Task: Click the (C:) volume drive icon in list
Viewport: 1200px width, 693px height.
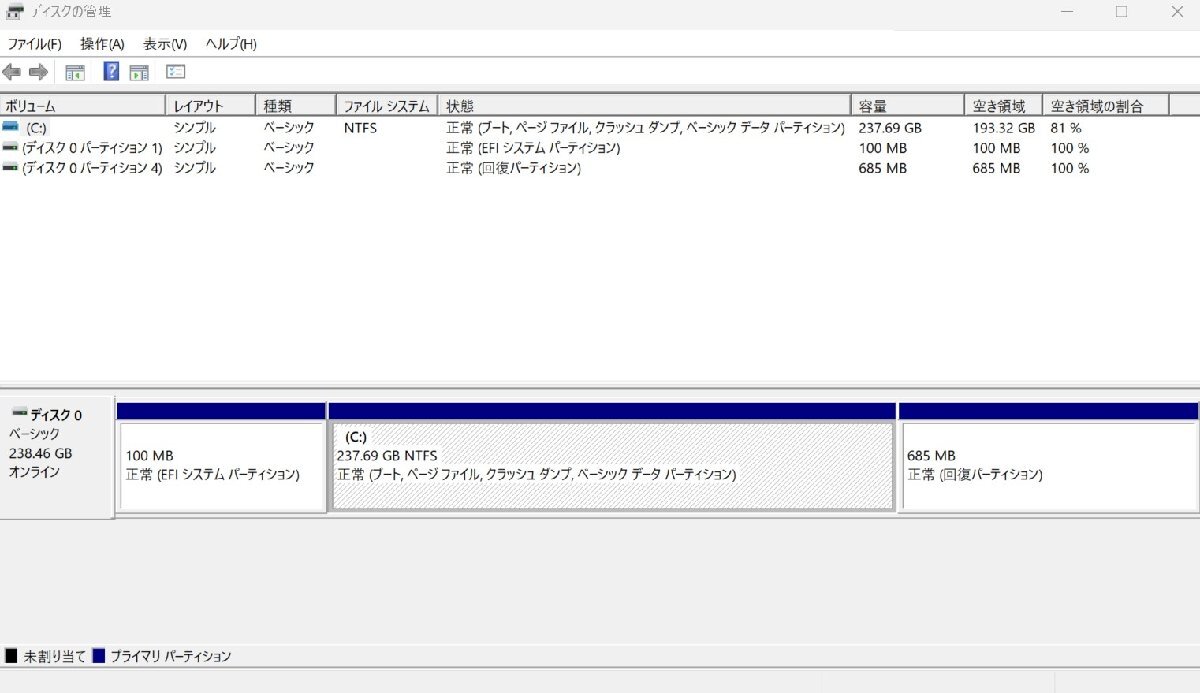Action: 10,128
